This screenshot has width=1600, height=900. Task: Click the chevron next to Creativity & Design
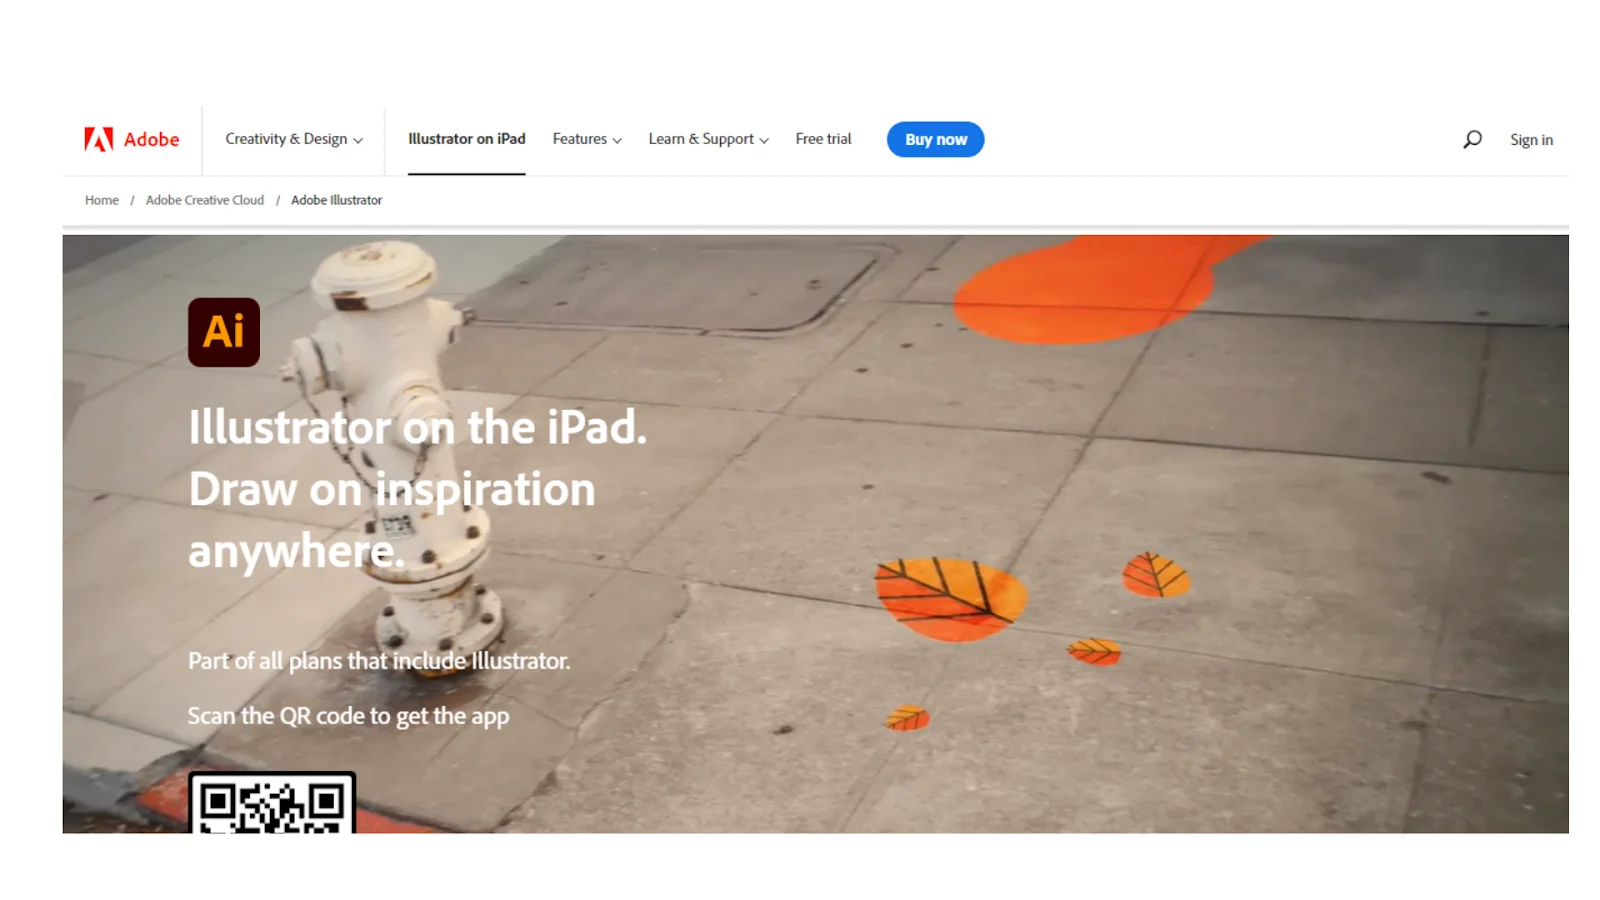(x=358, y=141)
